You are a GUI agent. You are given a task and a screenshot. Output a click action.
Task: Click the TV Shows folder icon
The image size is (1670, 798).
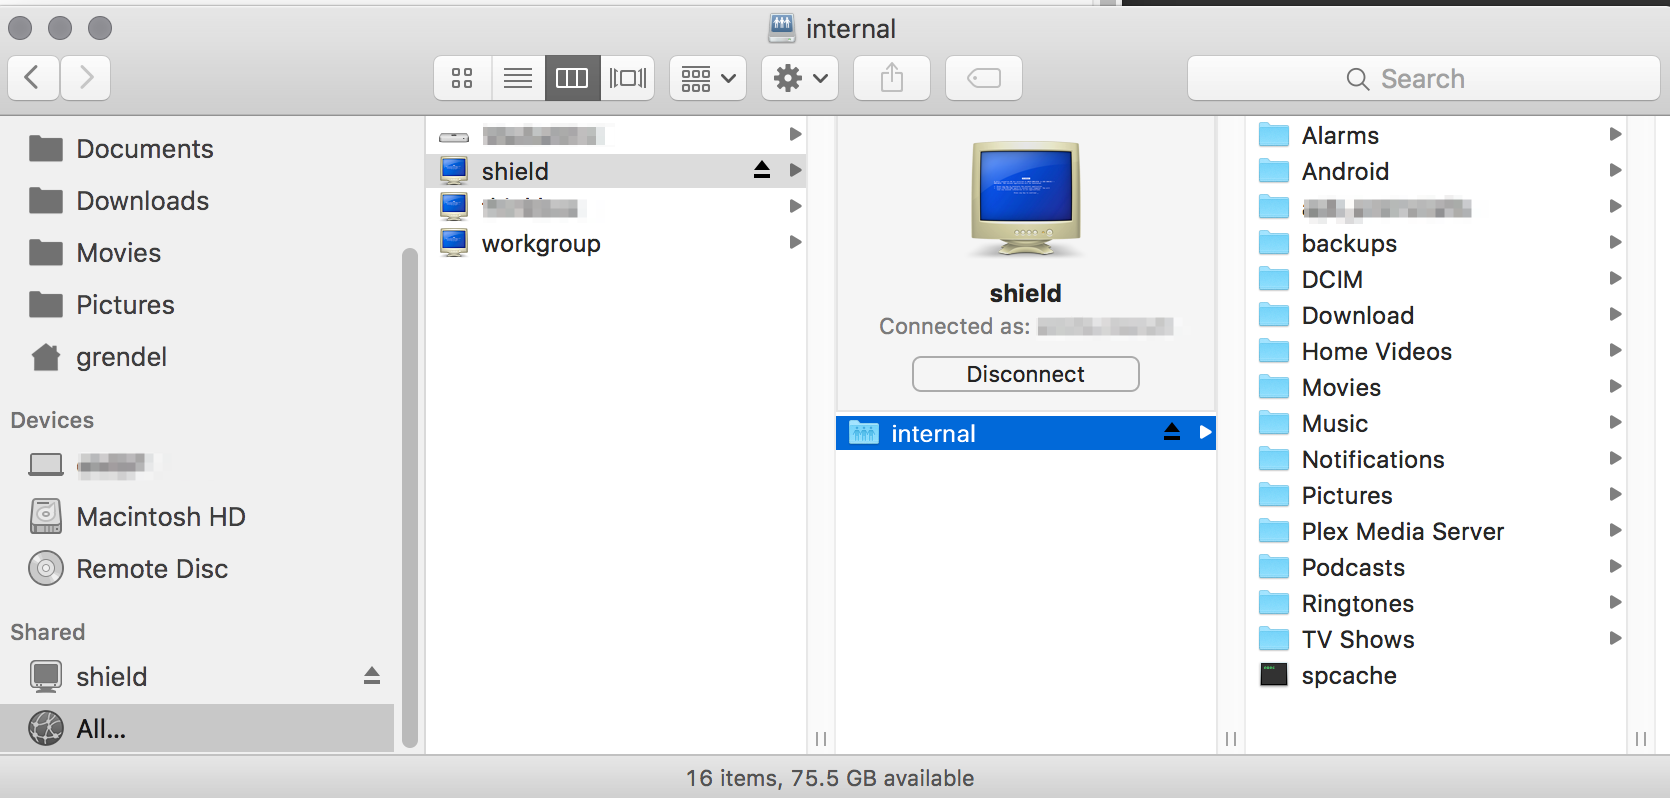click(1274, 639)
